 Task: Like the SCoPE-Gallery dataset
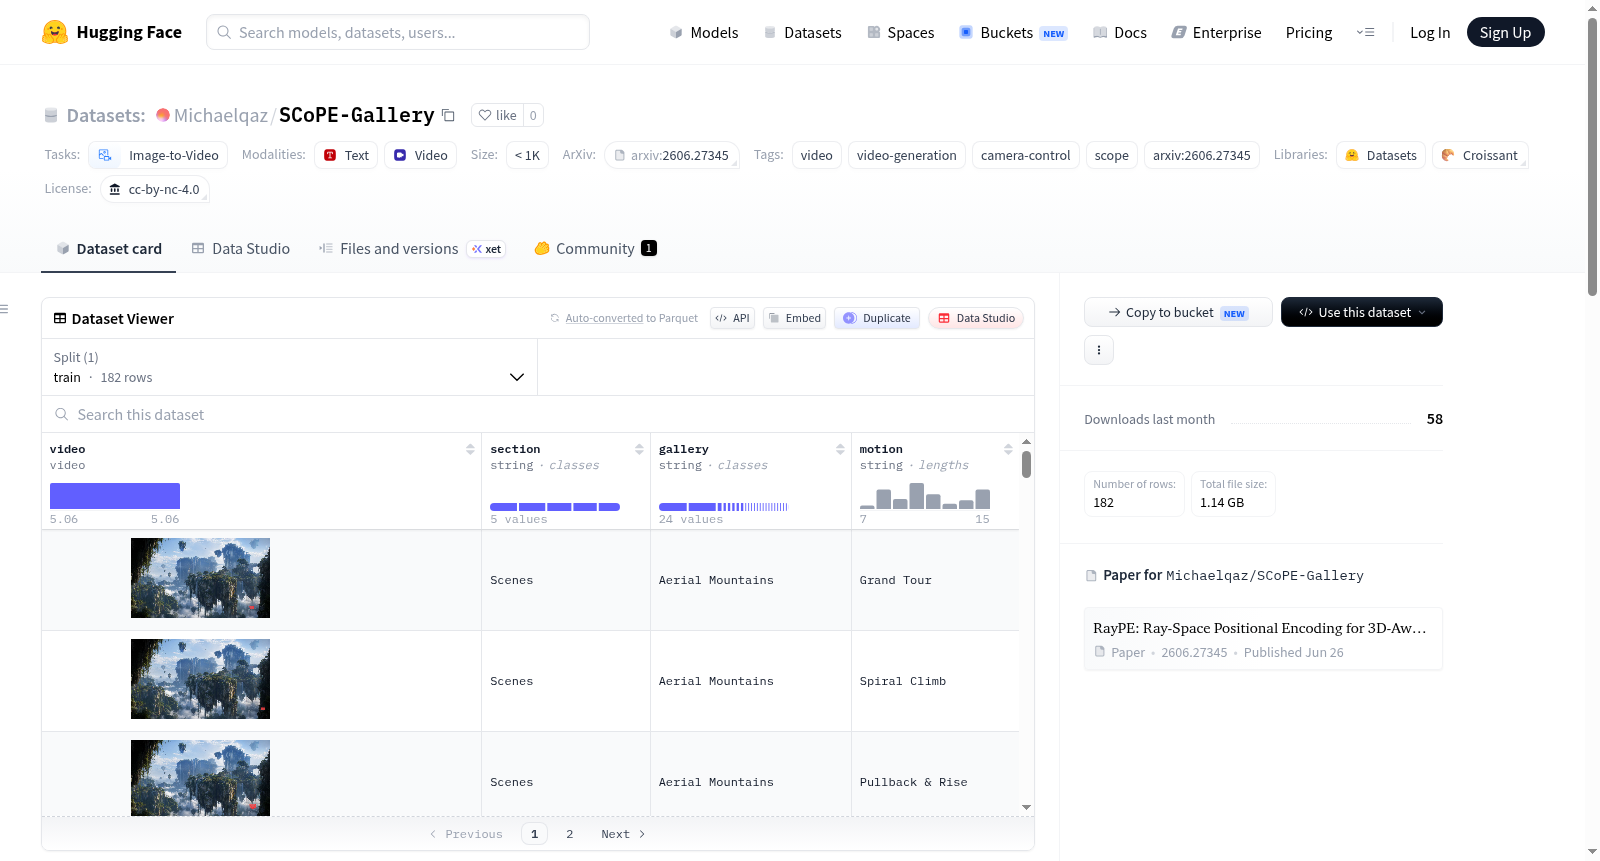click(x=497, y=115)
